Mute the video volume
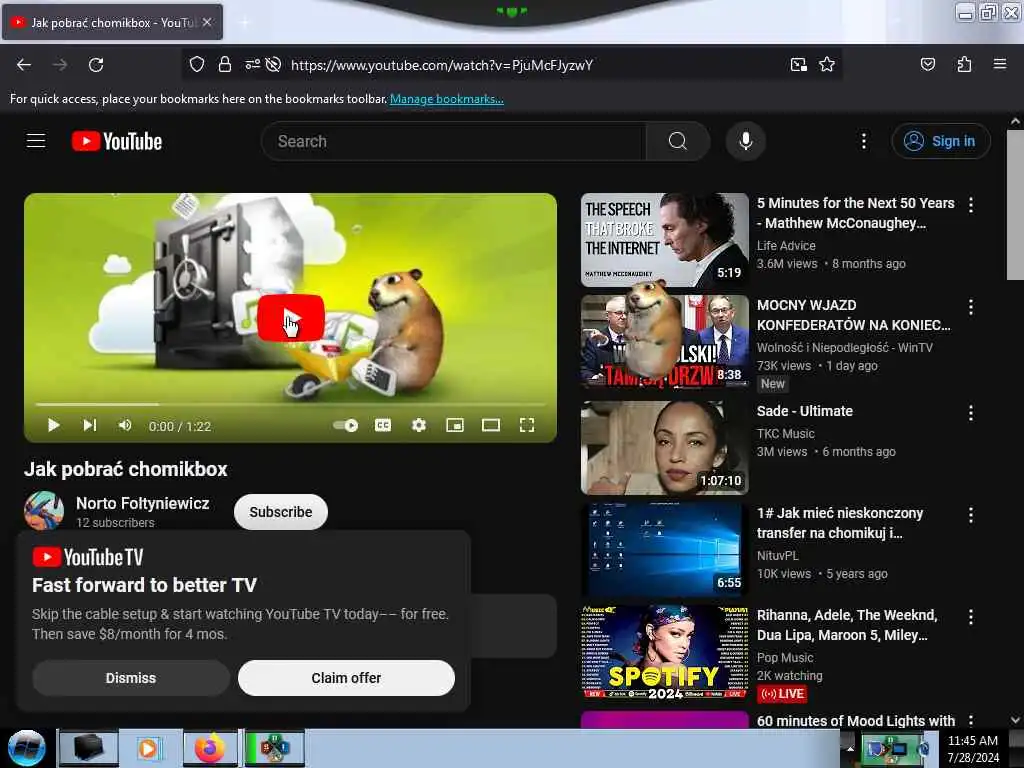Image resolution: width=1024 pixels, height=768 pixels. [125, 425]
